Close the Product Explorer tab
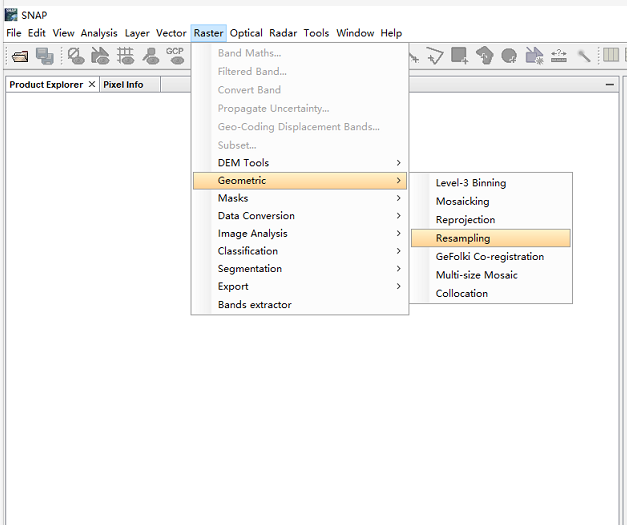The width and height of the screenshot is (627, 525). point(92,84)
